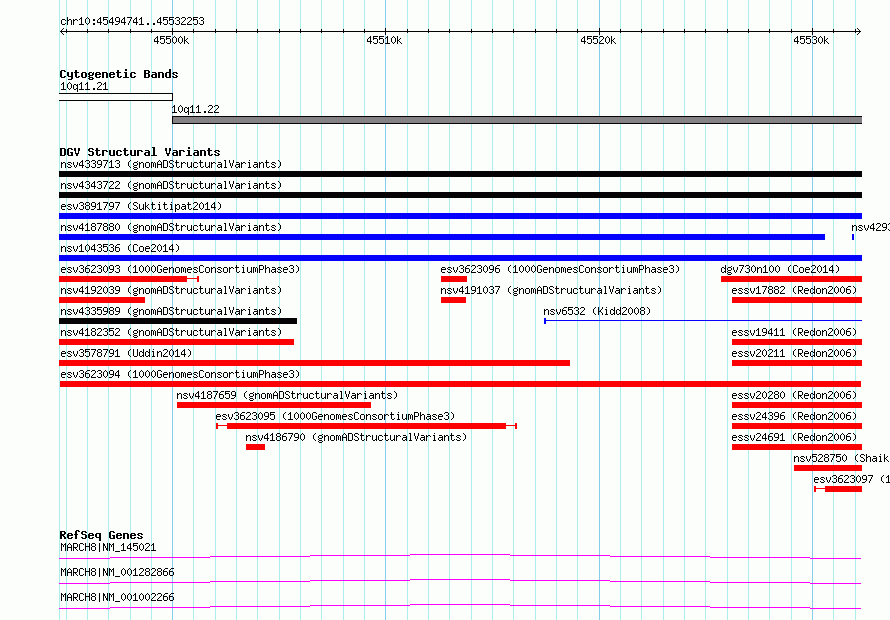This screenshot has width=890, height=620.
Task: Open essv19411 Redon2006 variant
Action: 794,332
